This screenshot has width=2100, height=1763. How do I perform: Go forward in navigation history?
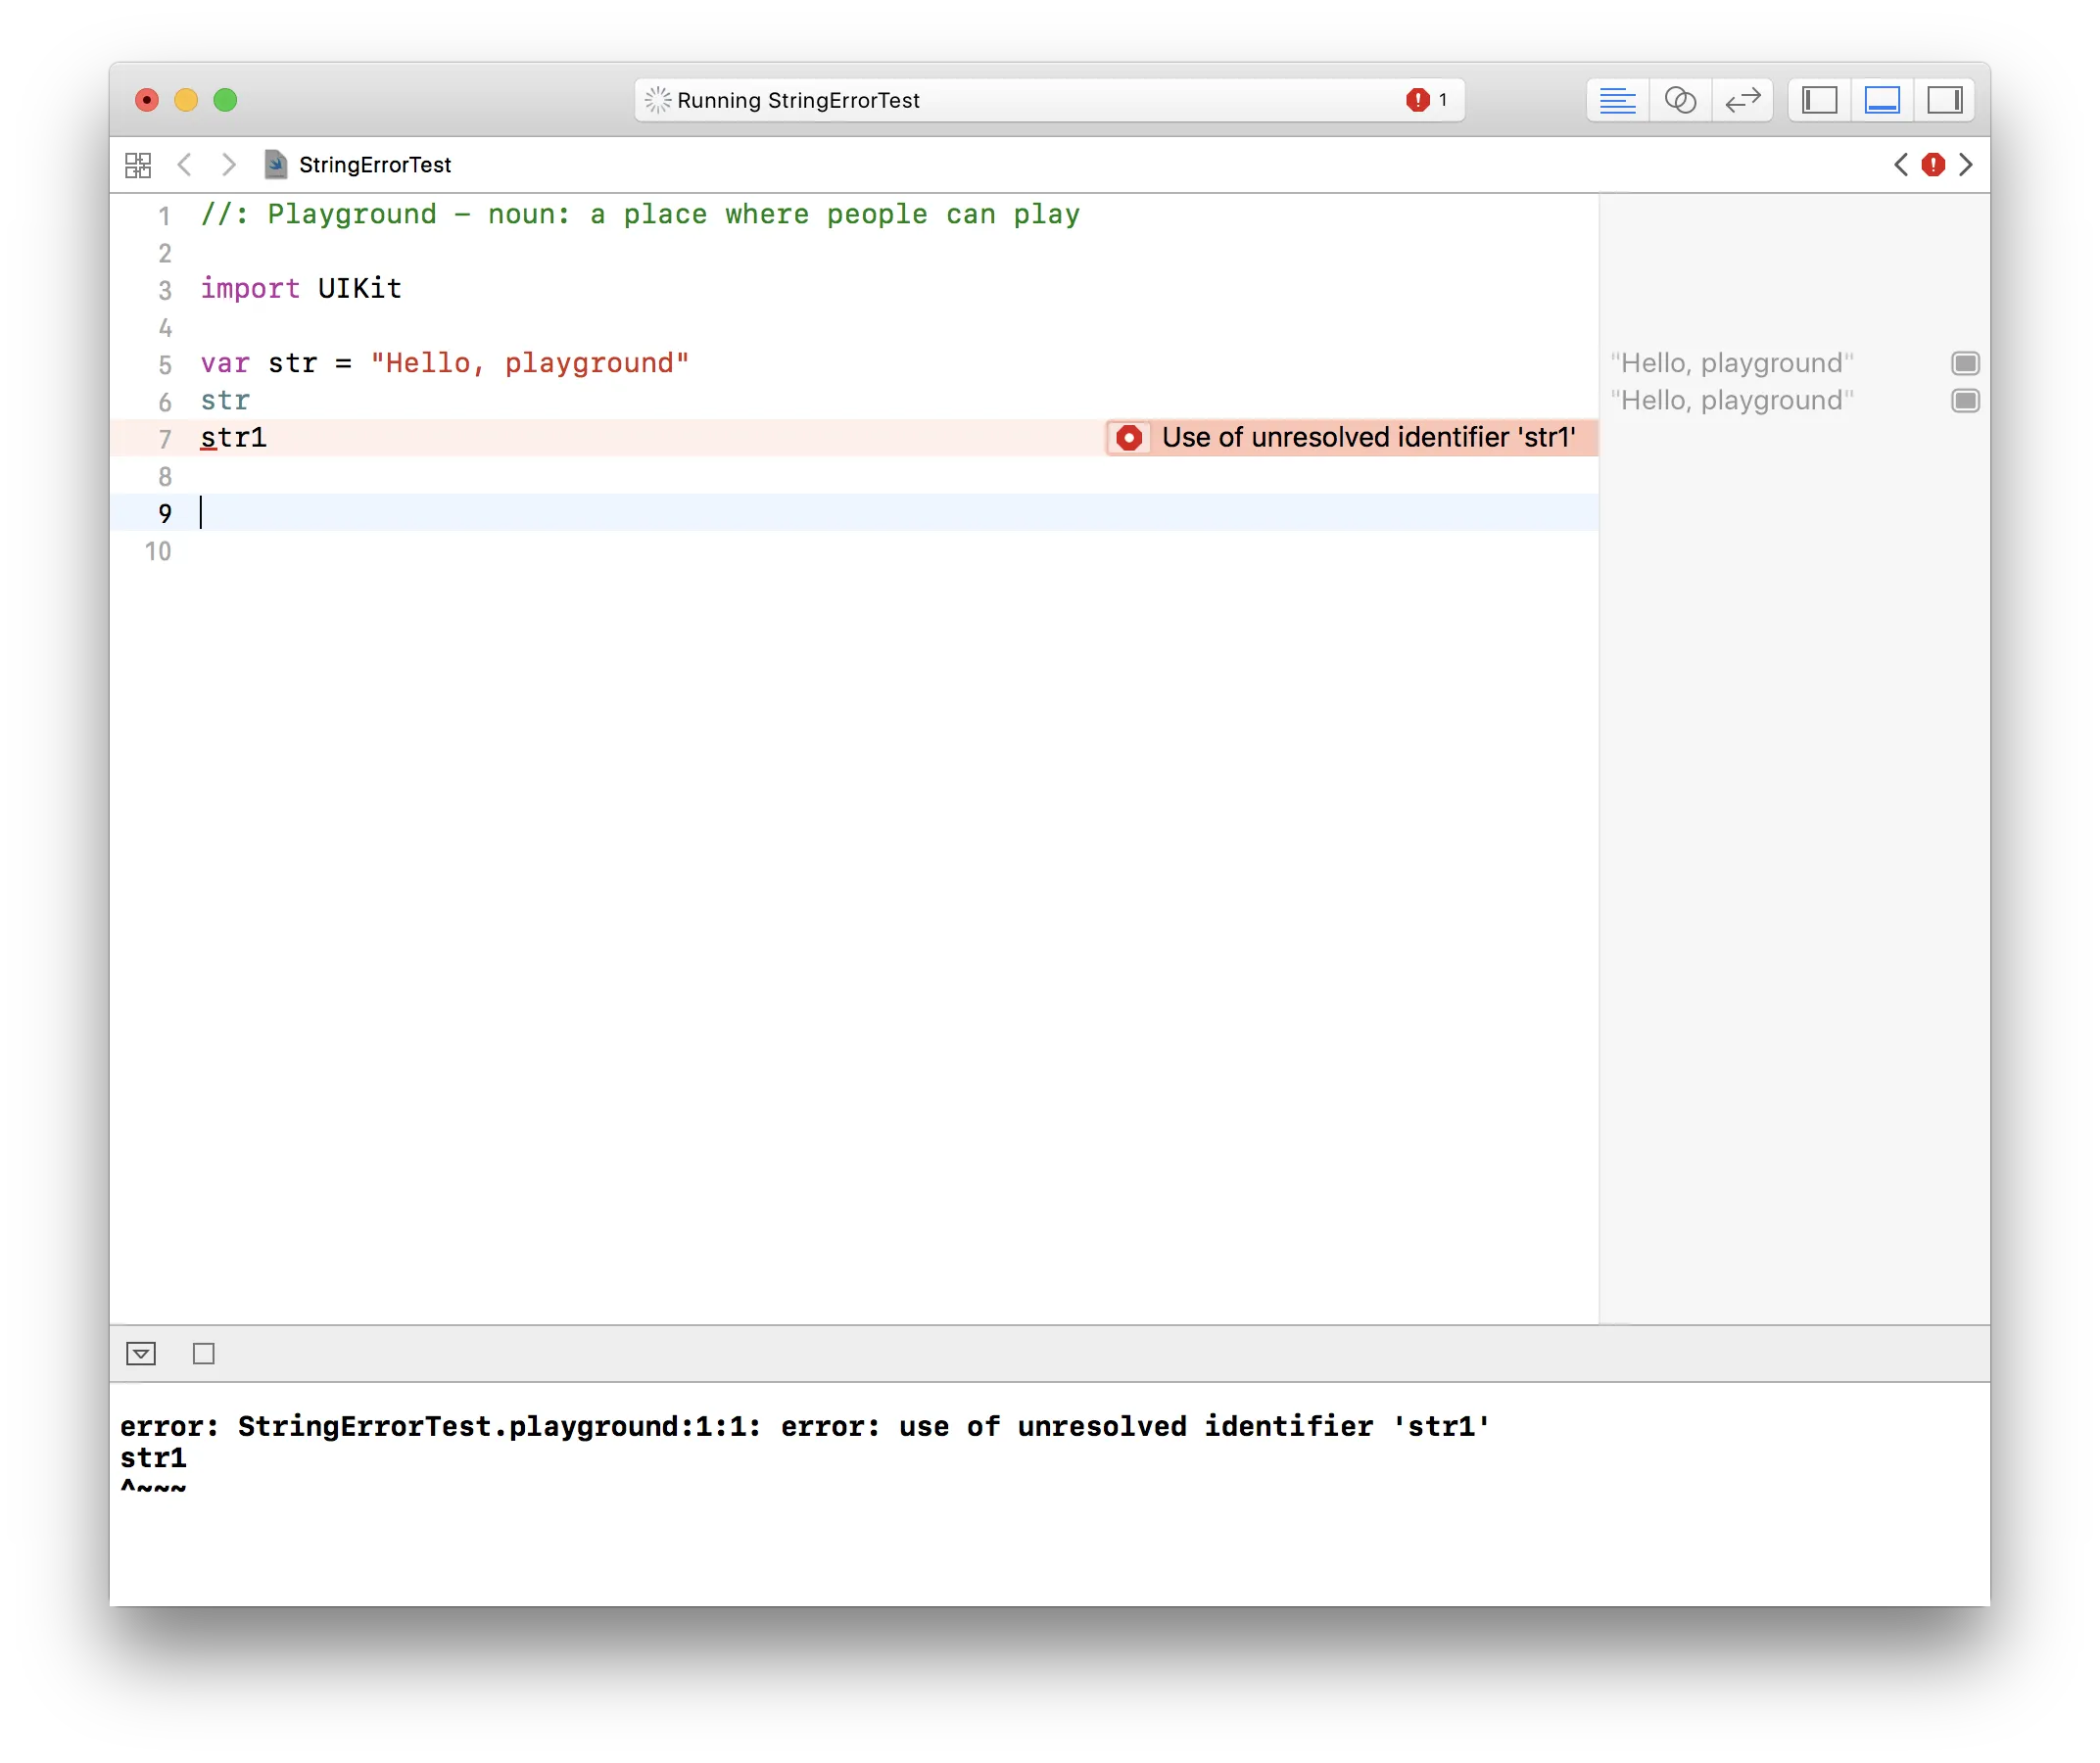(x=229, y=165)
